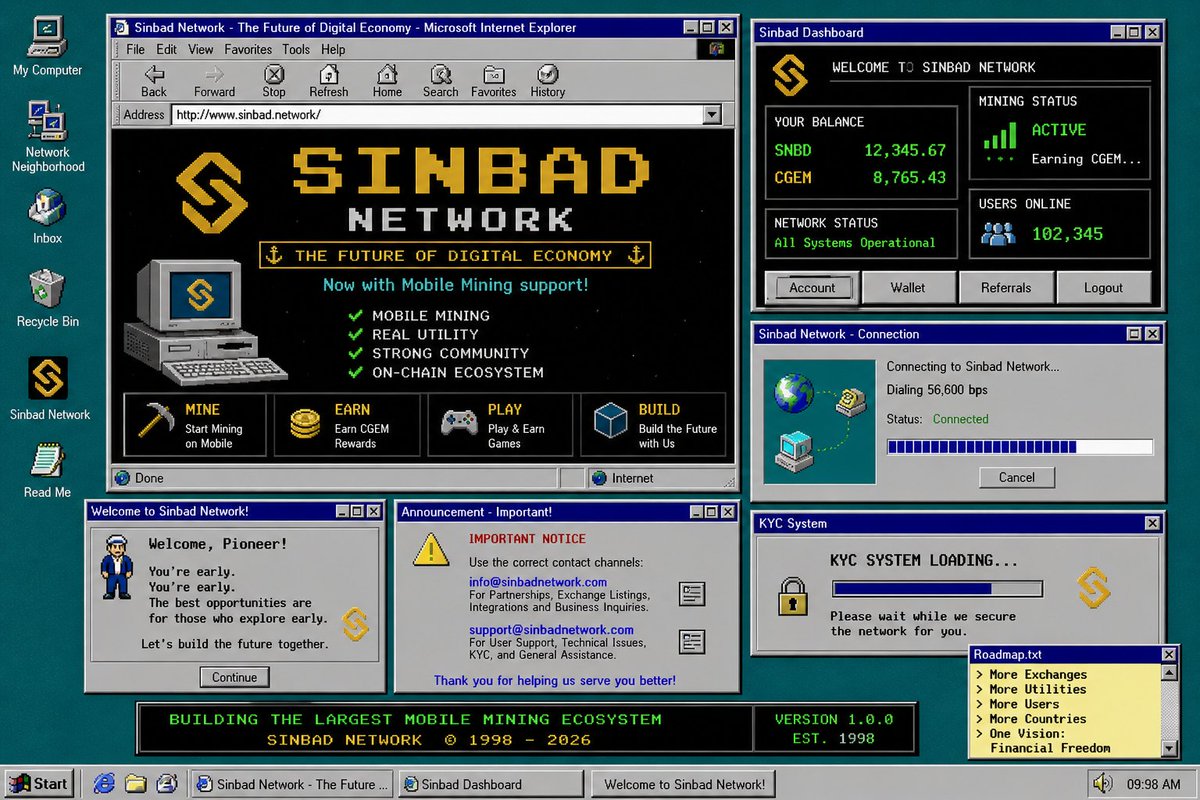Viewport: 1200px width, 800px height.
Task: Click Logout in Sinbad Dashboard
Action: [x=1103, y=288]
